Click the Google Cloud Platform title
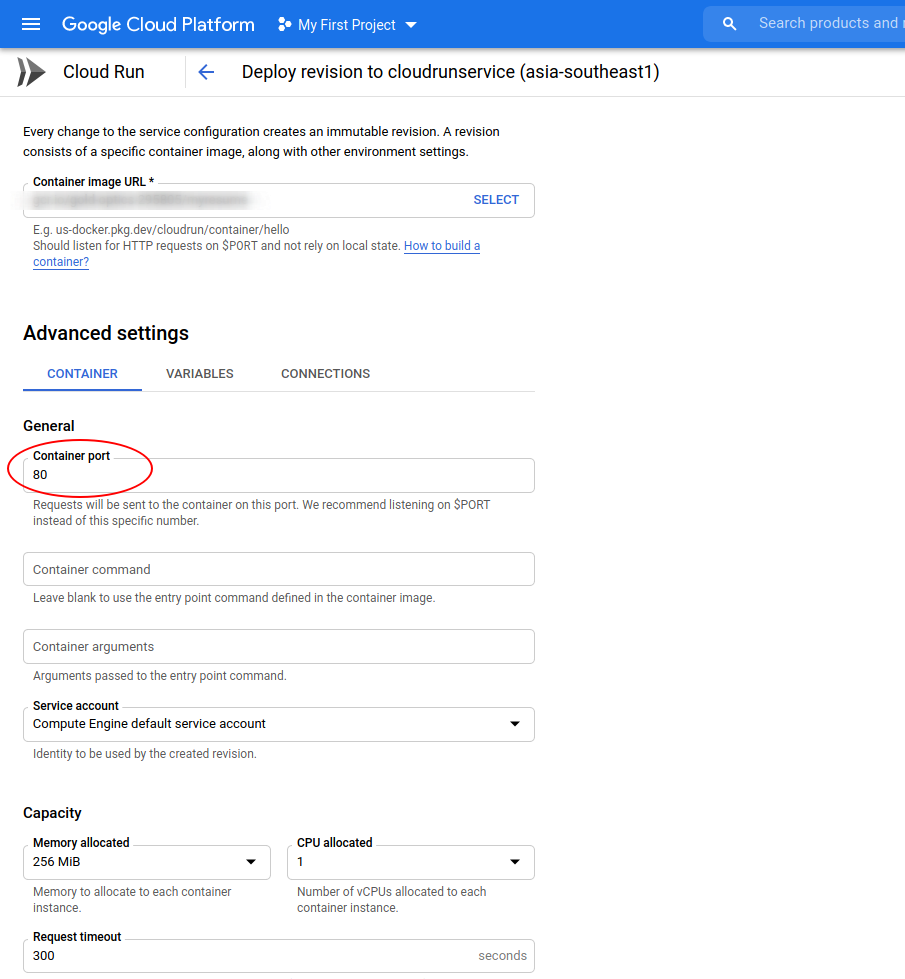 tap(158, 24)
